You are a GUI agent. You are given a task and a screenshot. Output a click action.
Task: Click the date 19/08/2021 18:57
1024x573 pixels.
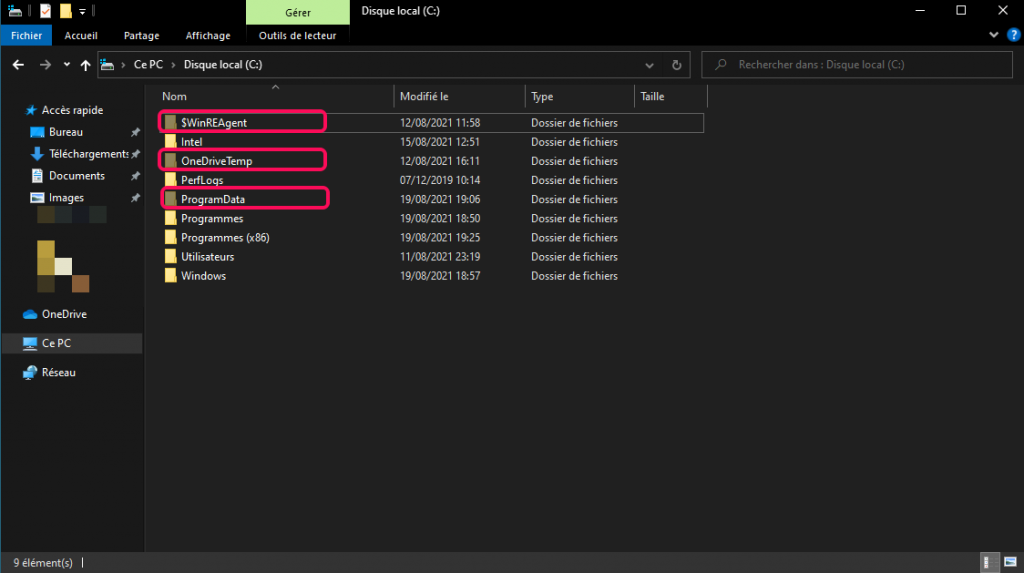click(x=440, y=276)
